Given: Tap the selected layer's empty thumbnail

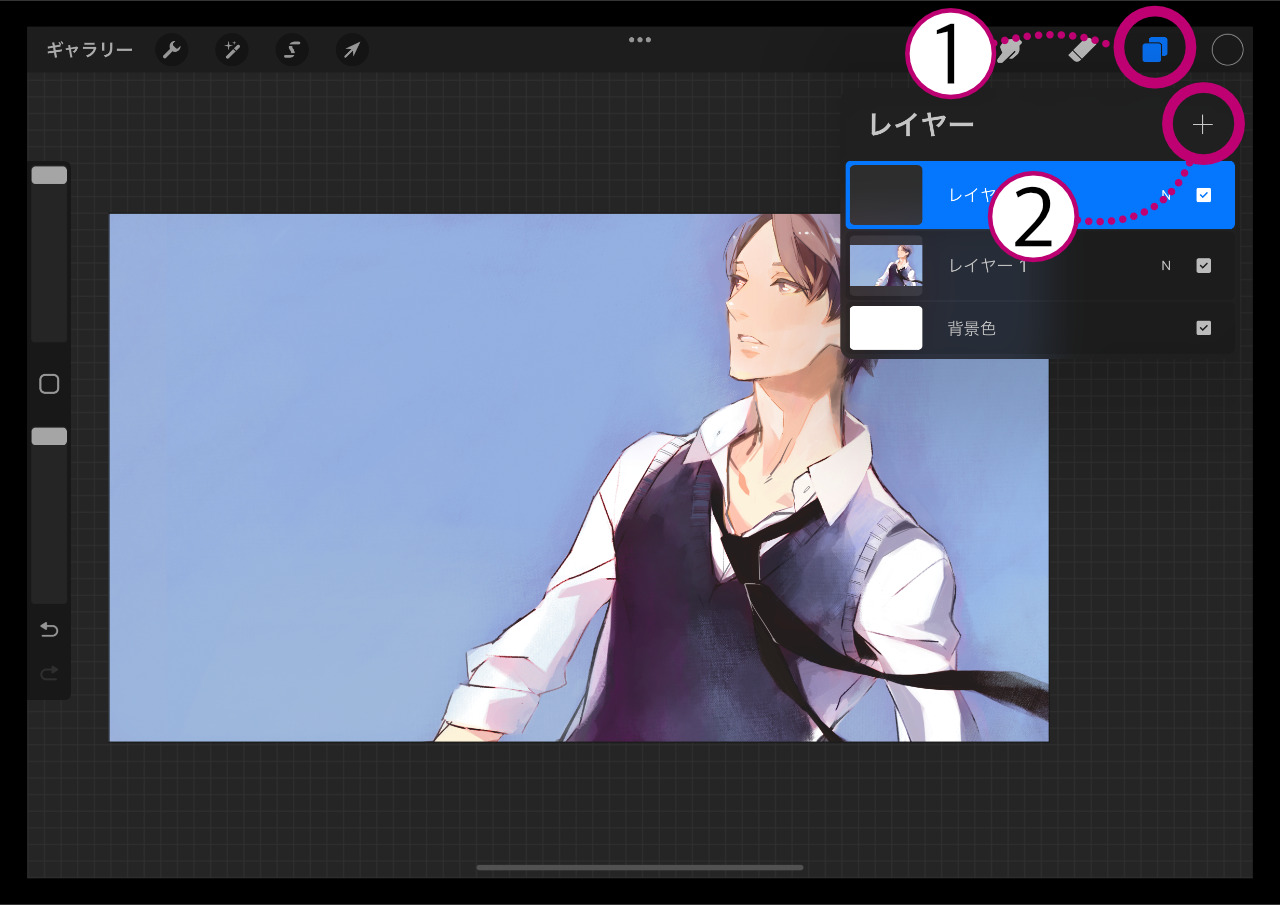Looking at the screenshot, I should pos(886,195).
